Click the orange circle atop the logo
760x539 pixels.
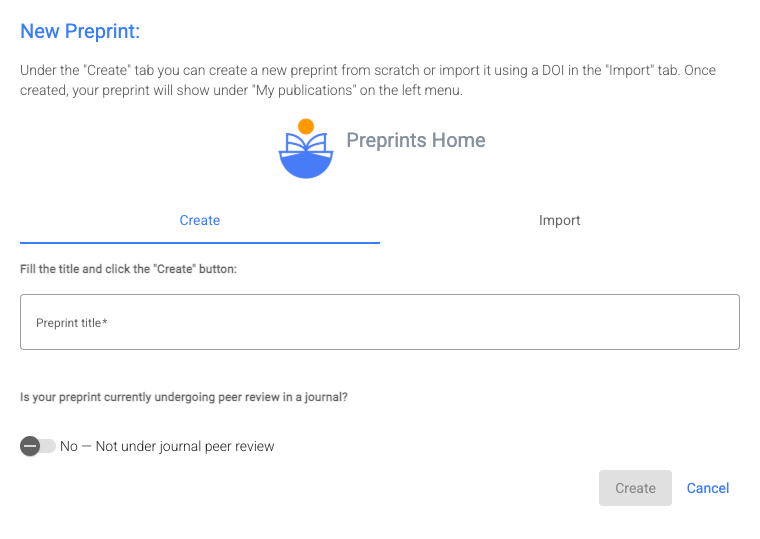(306, 126)
